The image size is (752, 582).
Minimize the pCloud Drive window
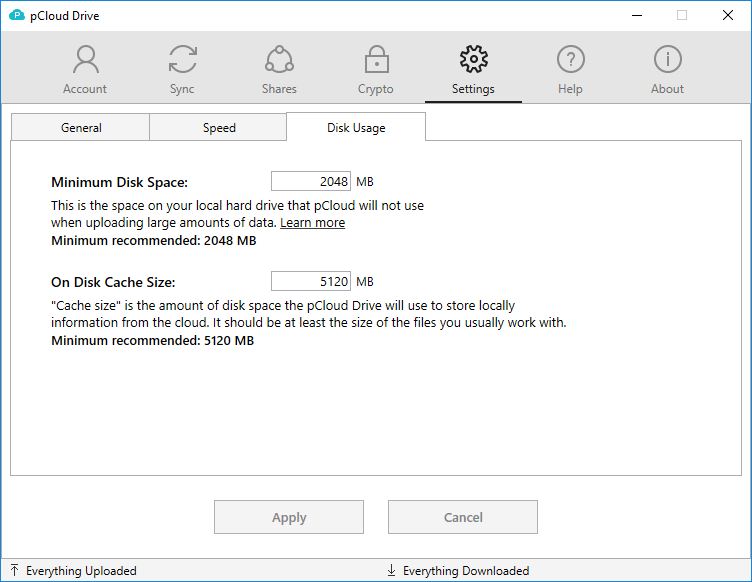click(637, 15)
